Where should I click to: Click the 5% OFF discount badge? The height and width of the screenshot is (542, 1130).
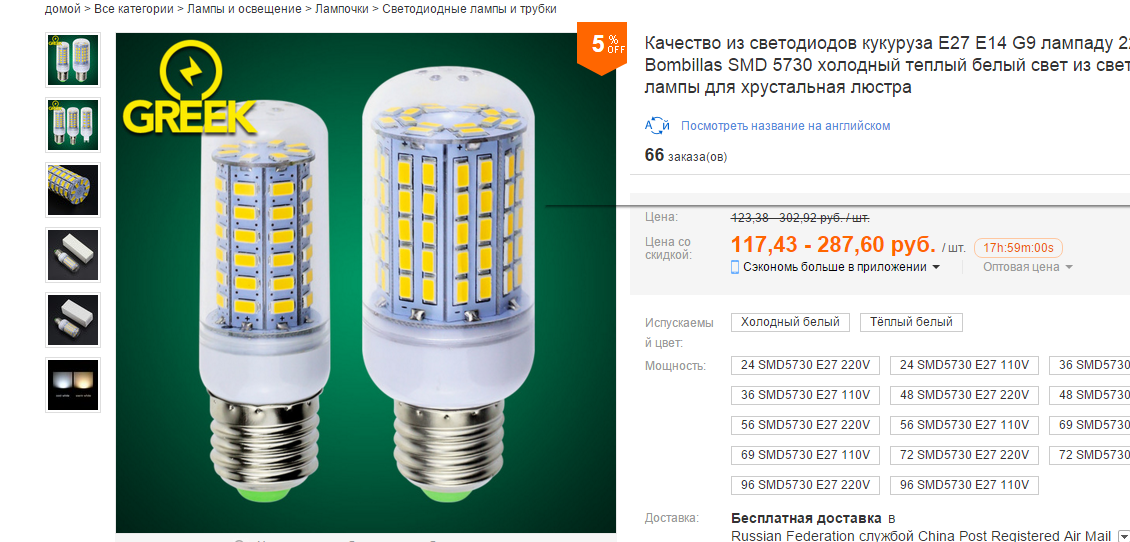pyautogui.click(x=602, y=47)
